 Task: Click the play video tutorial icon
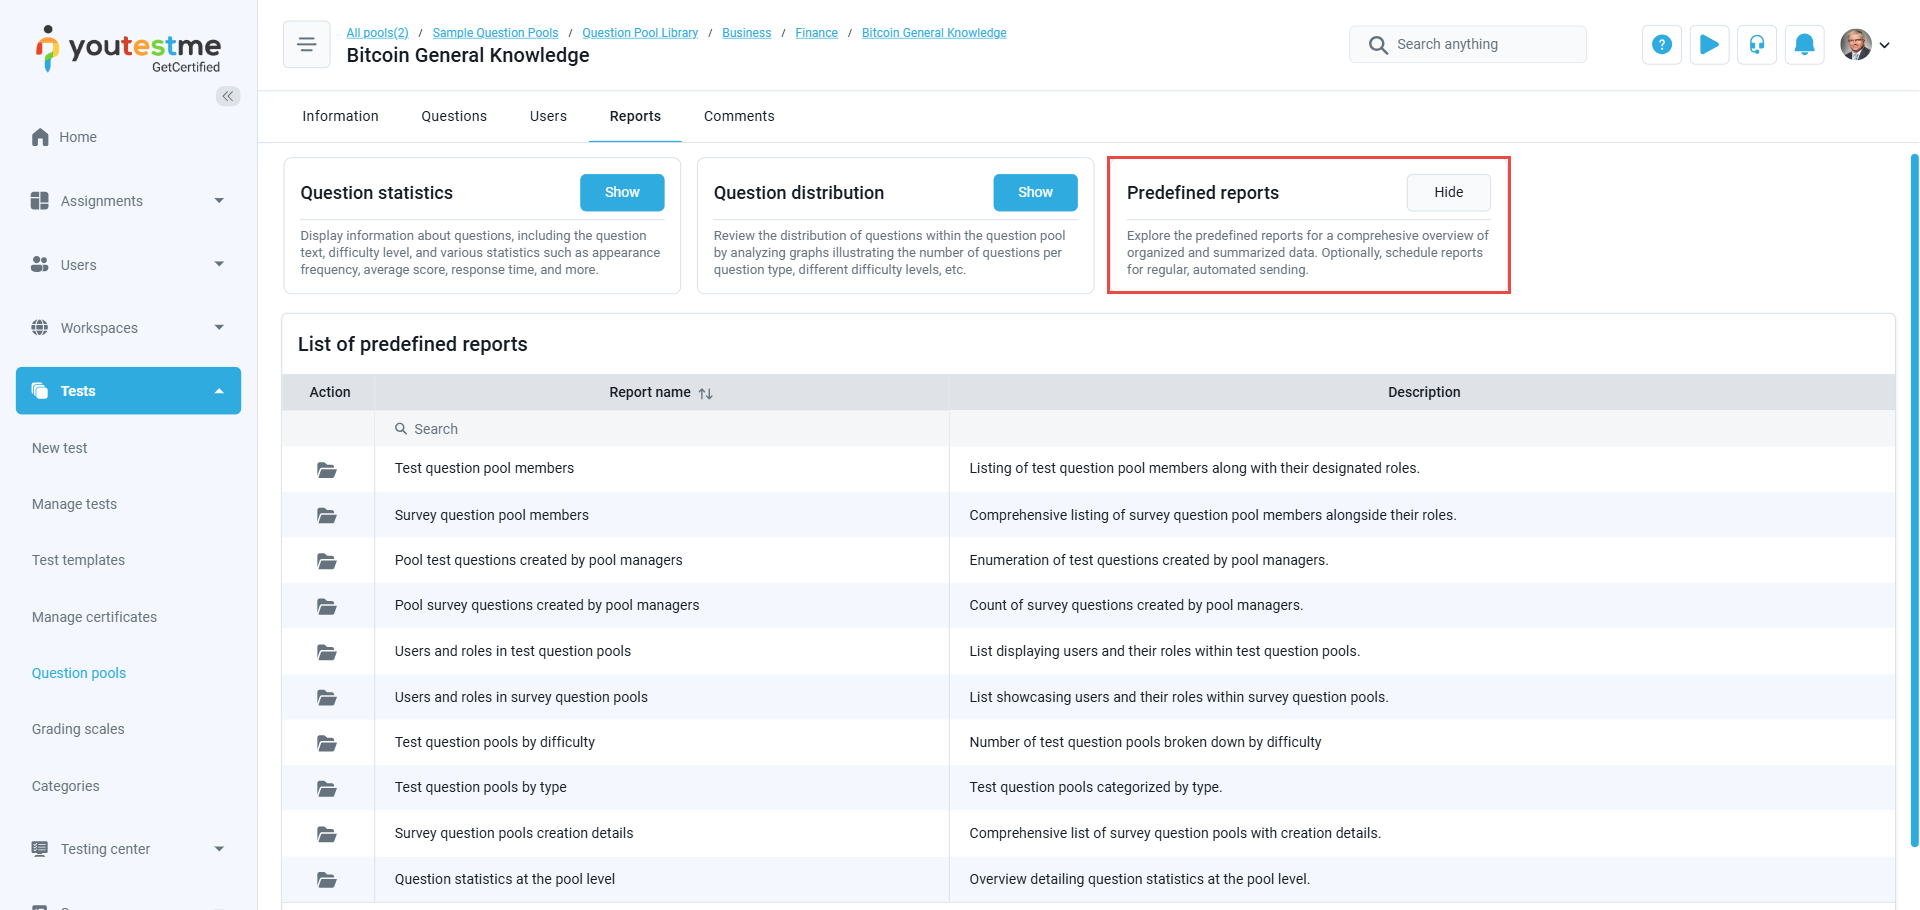[x=1709, y=45]
